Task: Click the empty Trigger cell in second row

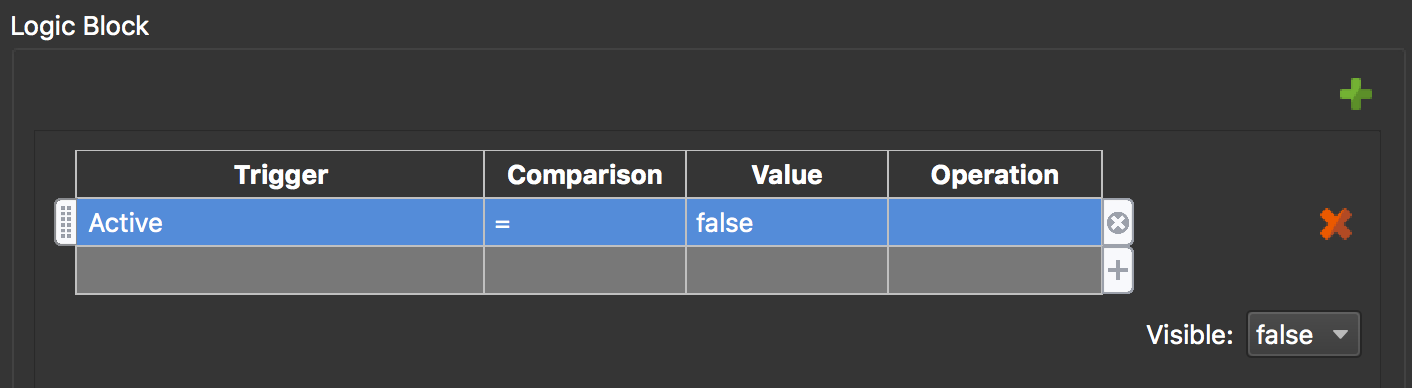Action: pyautogui.click(x=280, y=270)
